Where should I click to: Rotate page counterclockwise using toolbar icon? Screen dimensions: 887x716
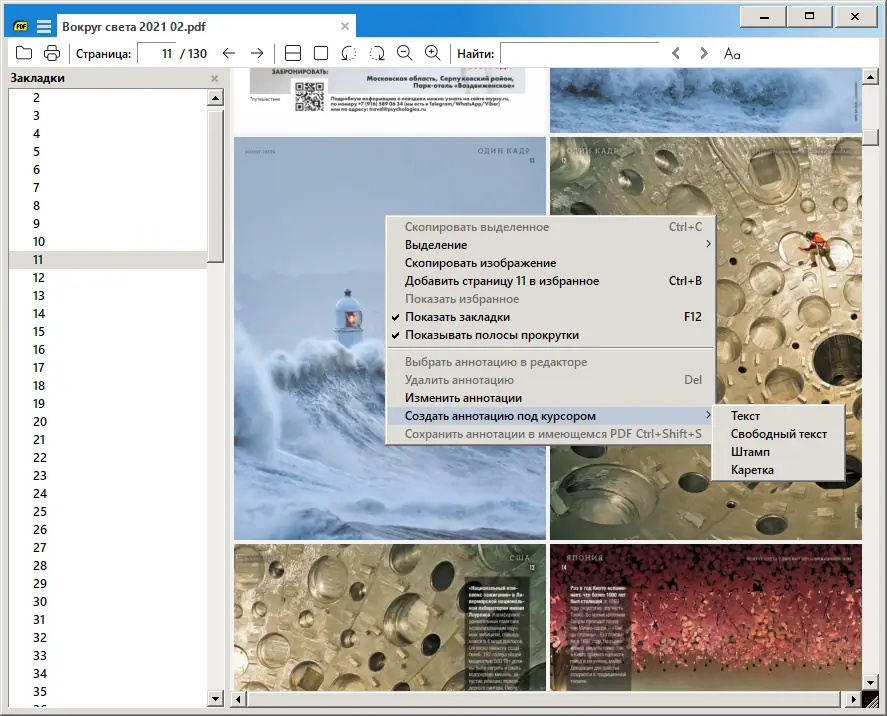pos(349,53)
